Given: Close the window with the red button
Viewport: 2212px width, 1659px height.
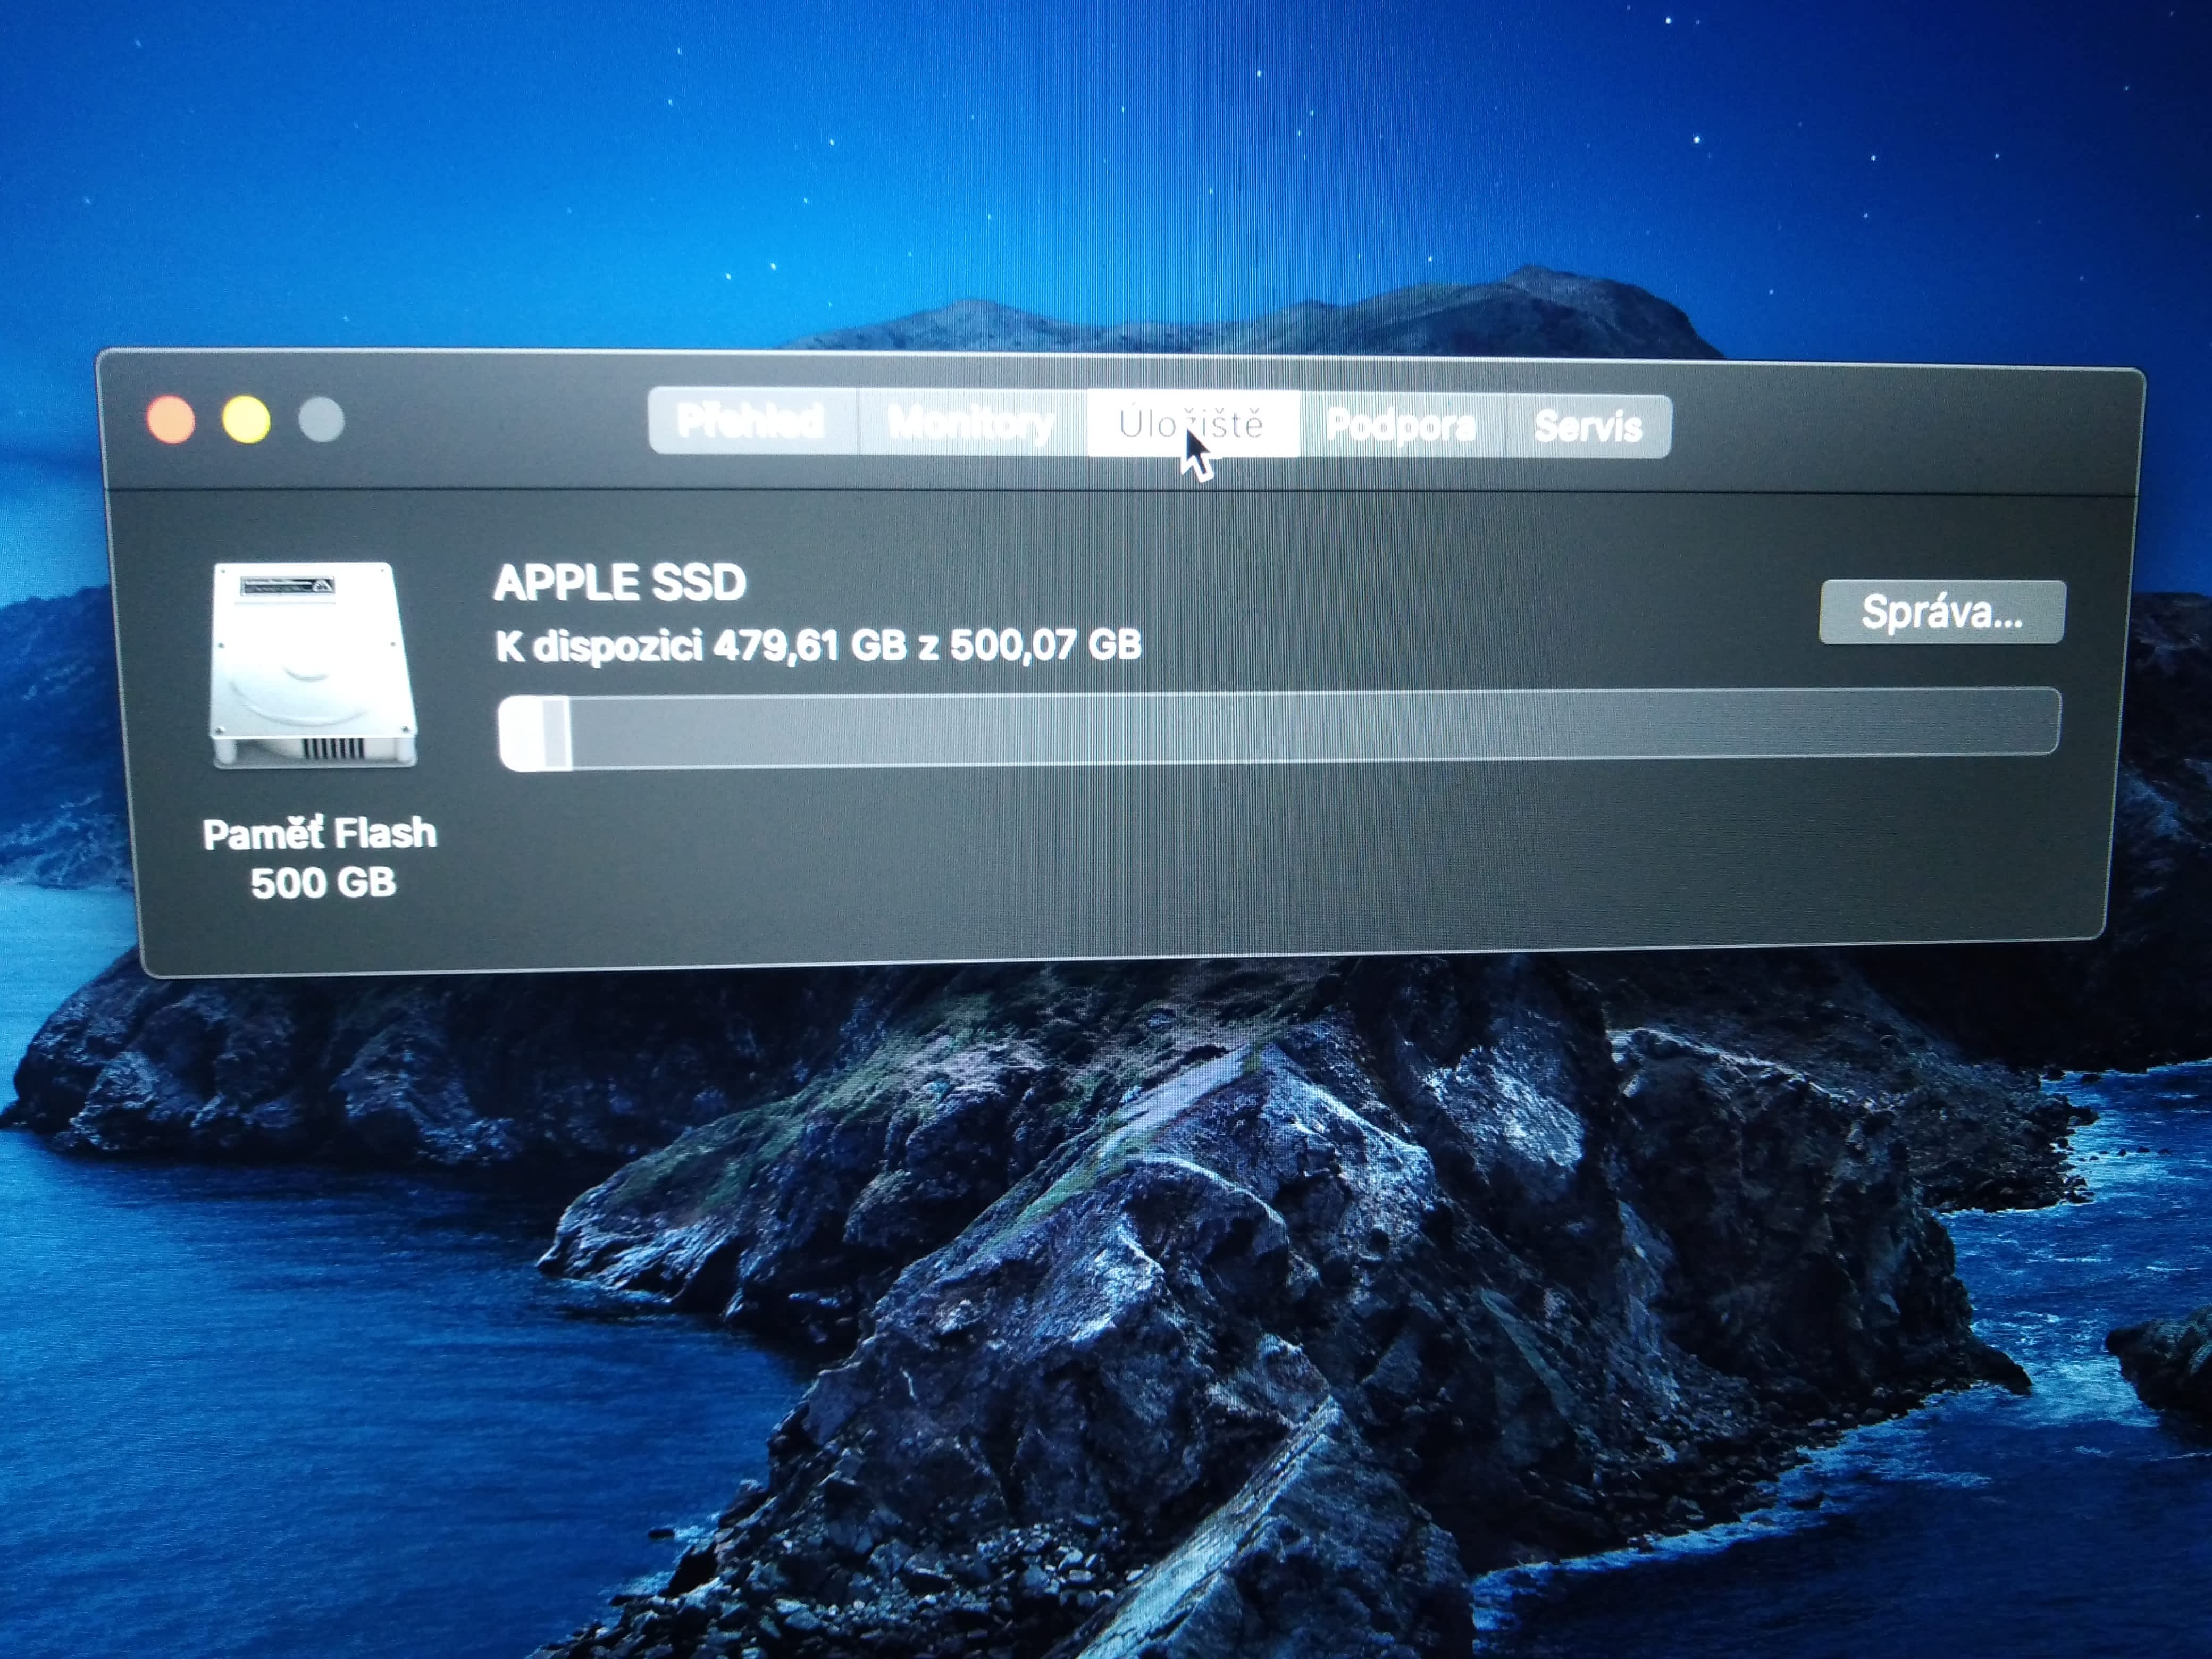Looking at the screenshot, I should pyautogui.click(x=171, y=419).
